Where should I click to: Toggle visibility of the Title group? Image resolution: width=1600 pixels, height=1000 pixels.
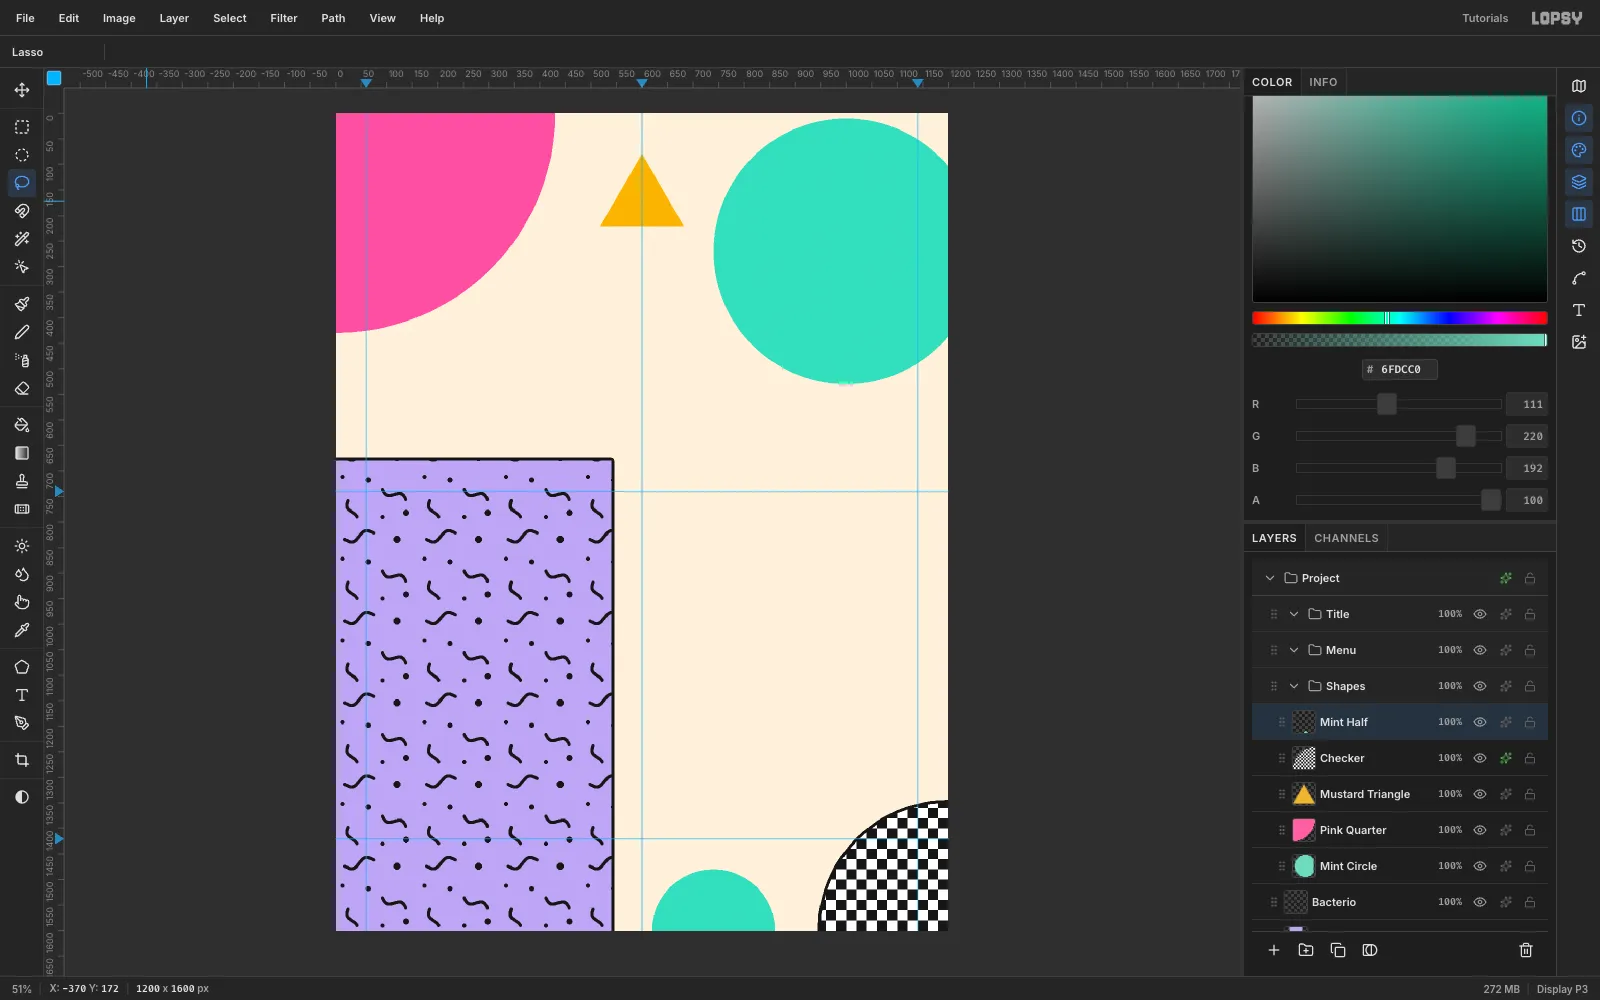[x=1480, y=614]
